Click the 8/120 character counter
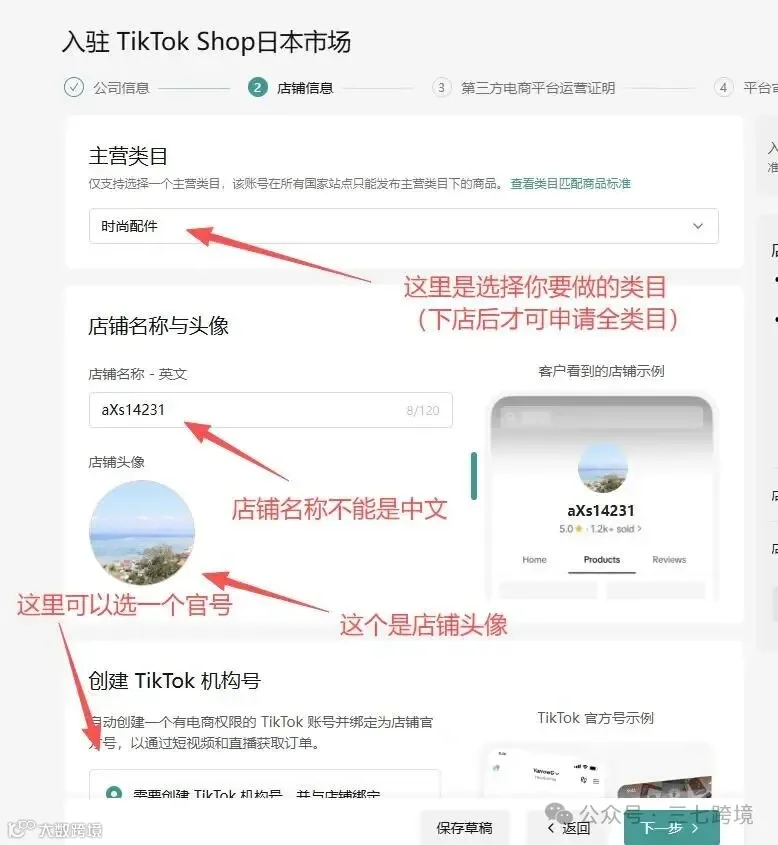The image size is (778, 845). 423,411
